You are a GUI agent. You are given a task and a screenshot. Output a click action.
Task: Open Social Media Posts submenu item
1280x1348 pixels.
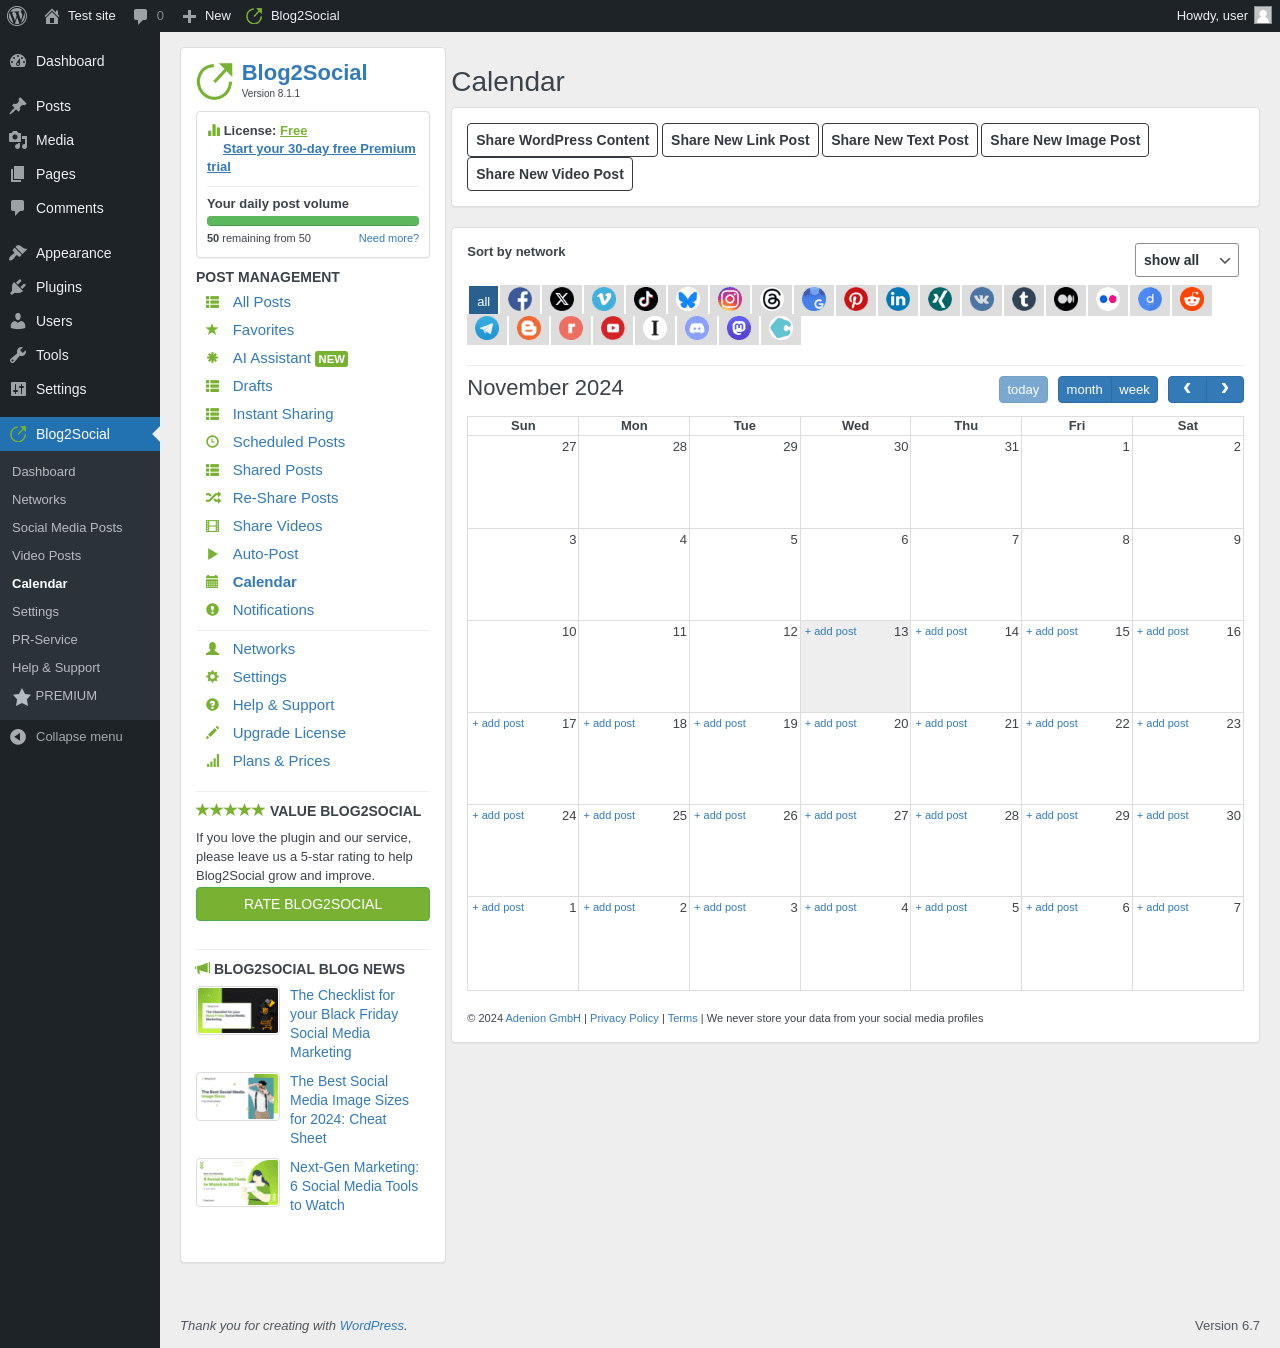[67, 528]
